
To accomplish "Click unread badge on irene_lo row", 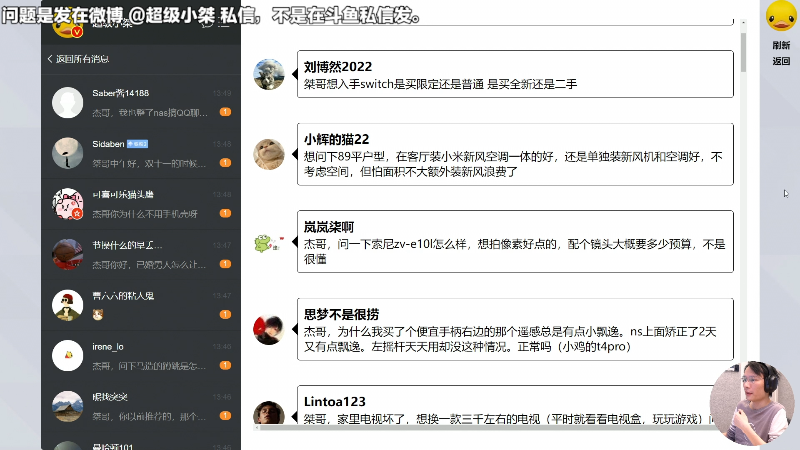I will point(226,365).
